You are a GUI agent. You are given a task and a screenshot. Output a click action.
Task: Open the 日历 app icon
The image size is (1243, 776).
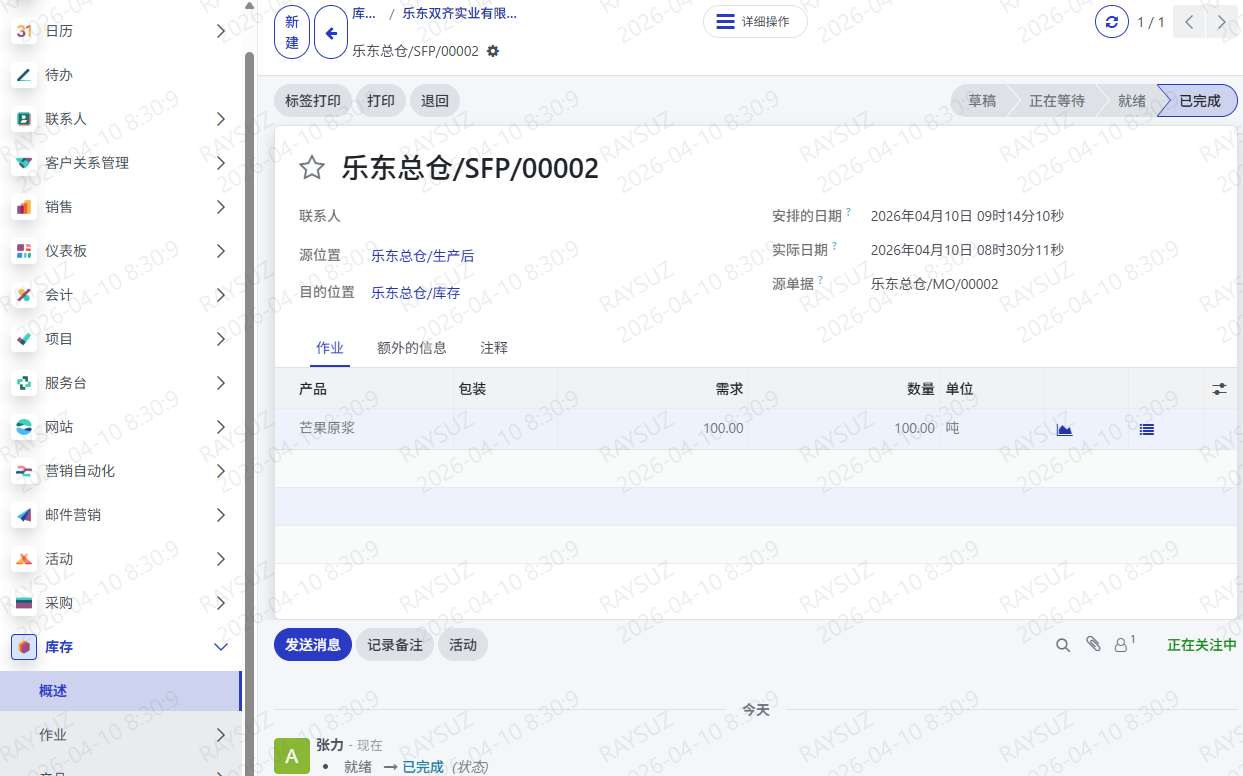[x=24, y=31]
